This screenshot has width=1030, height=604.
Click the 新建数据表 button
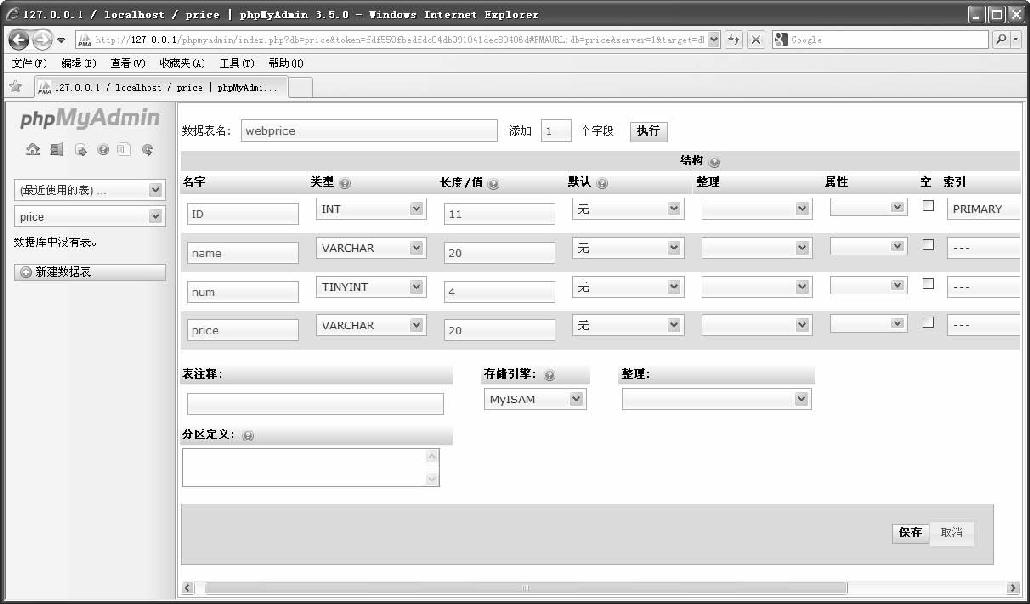tap(90, 272)
